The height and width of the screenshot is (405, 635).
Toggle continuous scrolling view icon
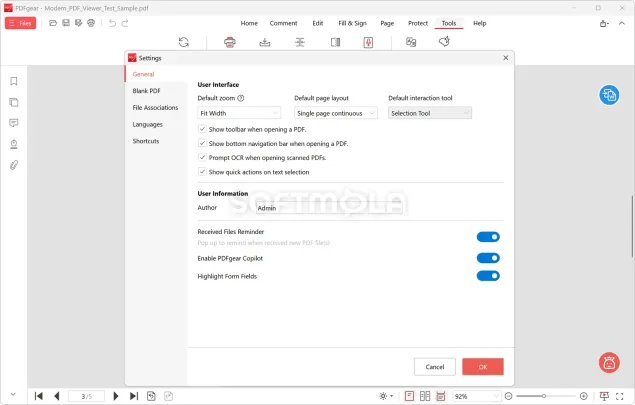441,396
